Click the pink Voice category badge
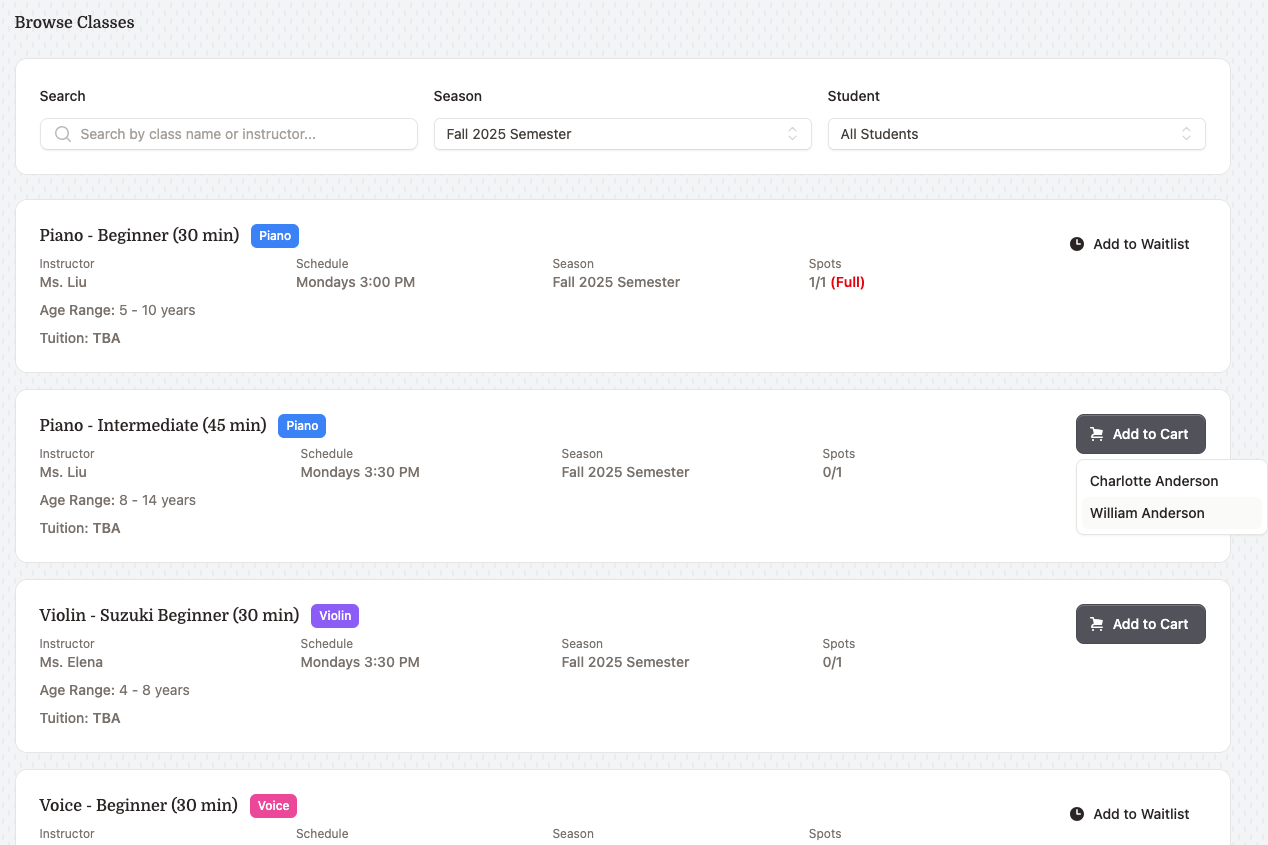Image resolution: width=1268 pixels, height=845 pixels. (x=273, y=806)
